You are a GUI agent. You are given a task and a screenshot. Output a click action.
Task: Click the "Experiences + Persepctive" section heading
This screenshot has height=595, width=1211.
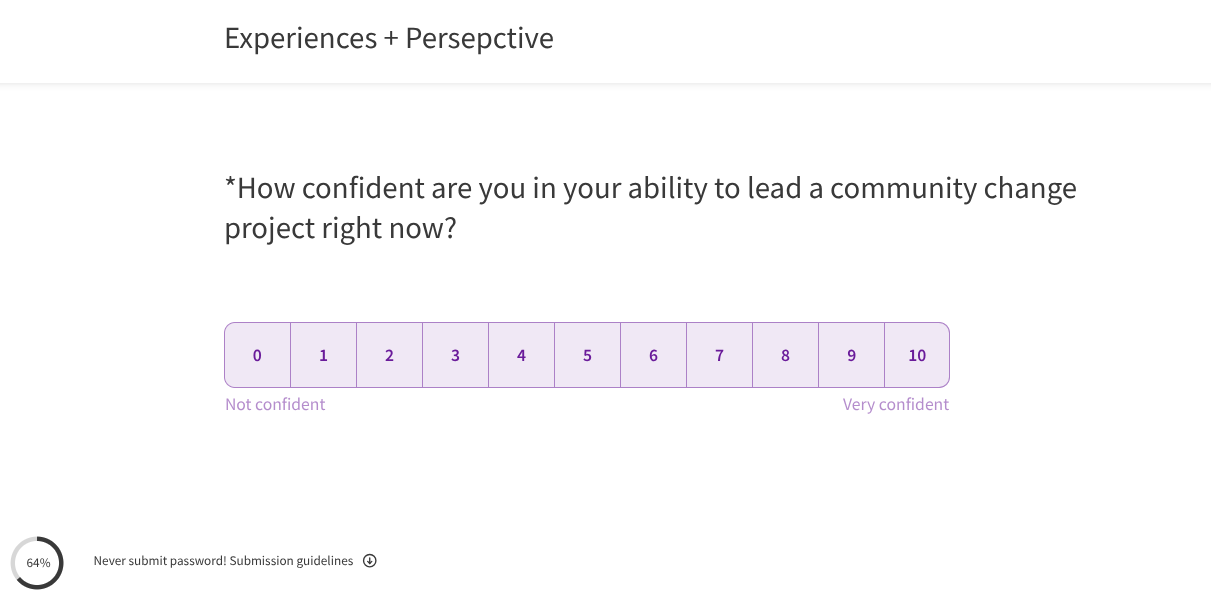[x=389, y=38]
